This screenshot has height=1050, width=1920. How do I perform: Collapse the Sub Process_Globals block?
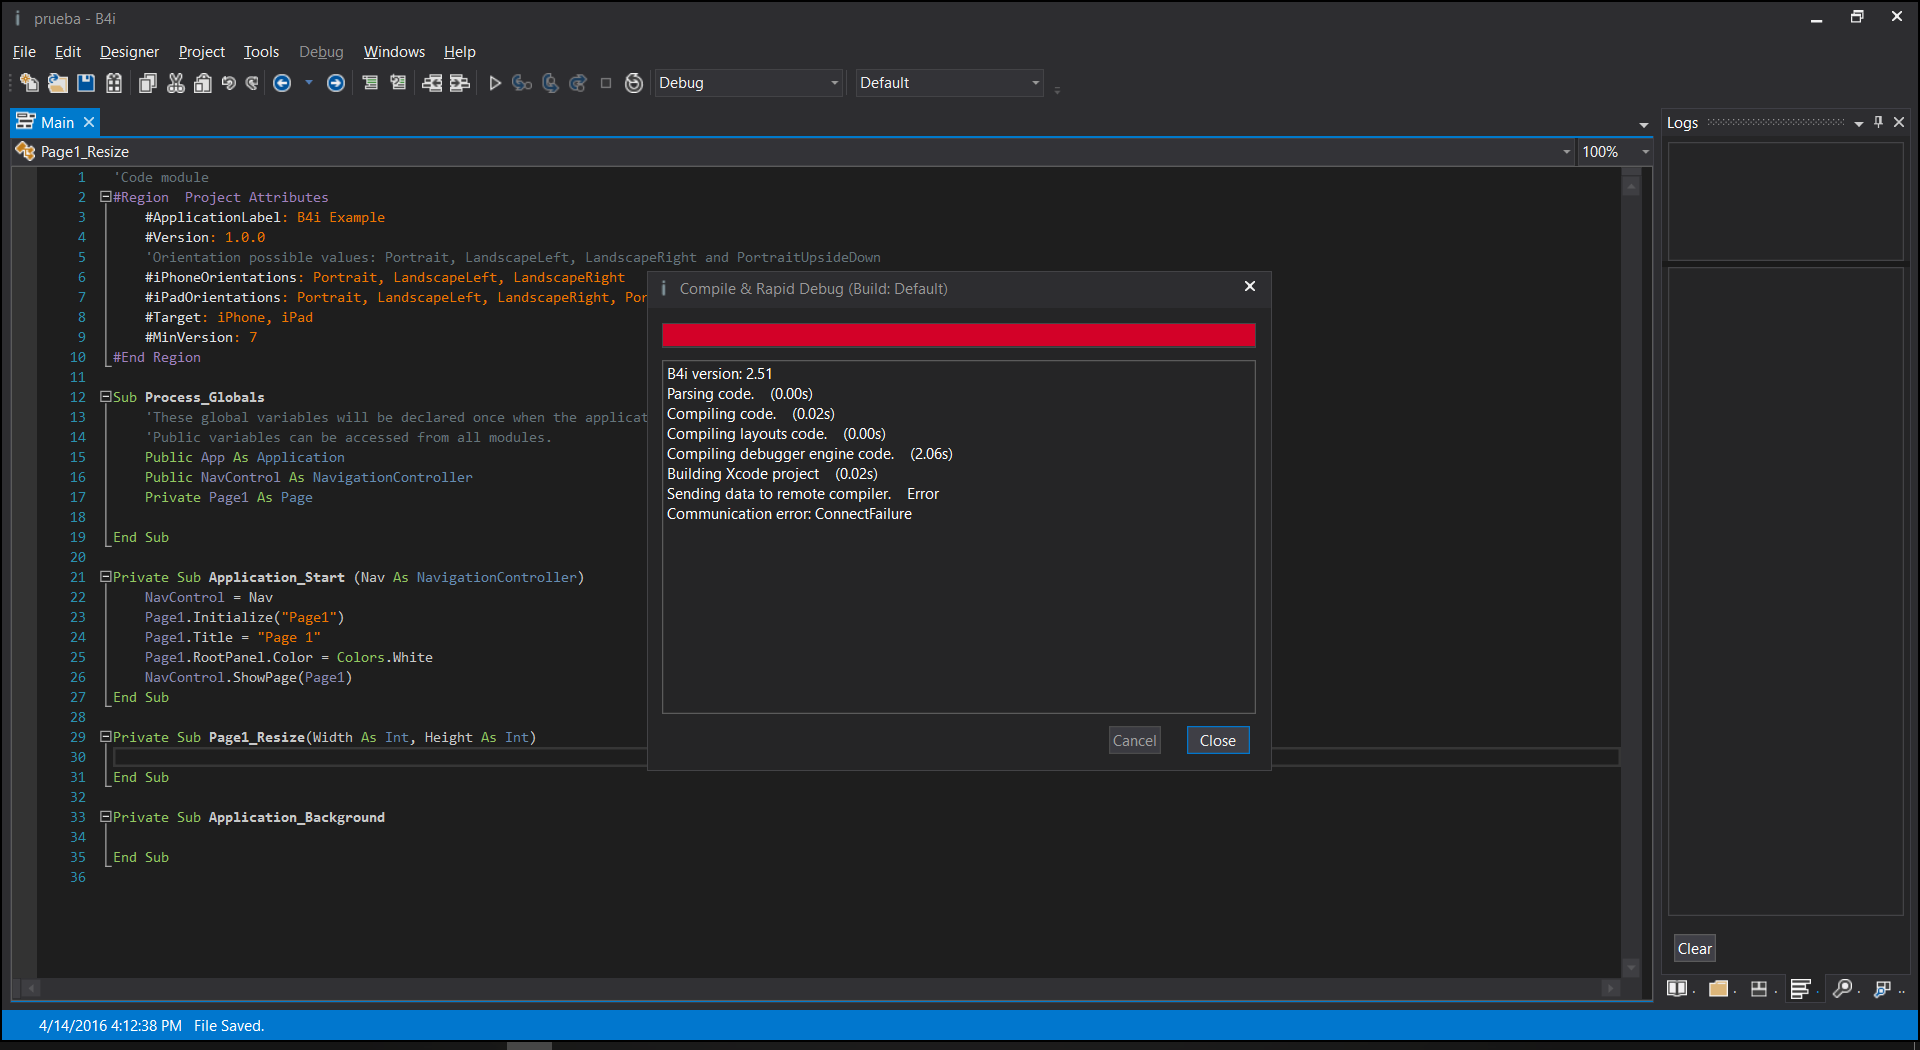pos(105,397)
